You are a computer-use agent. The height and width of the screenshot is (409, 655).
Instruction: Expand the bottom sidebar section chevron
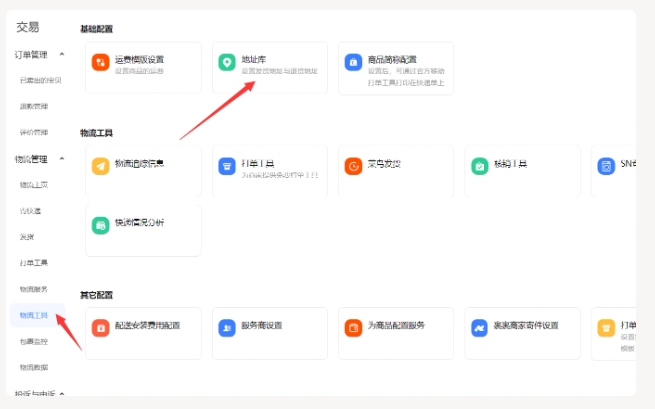point(62,394)
